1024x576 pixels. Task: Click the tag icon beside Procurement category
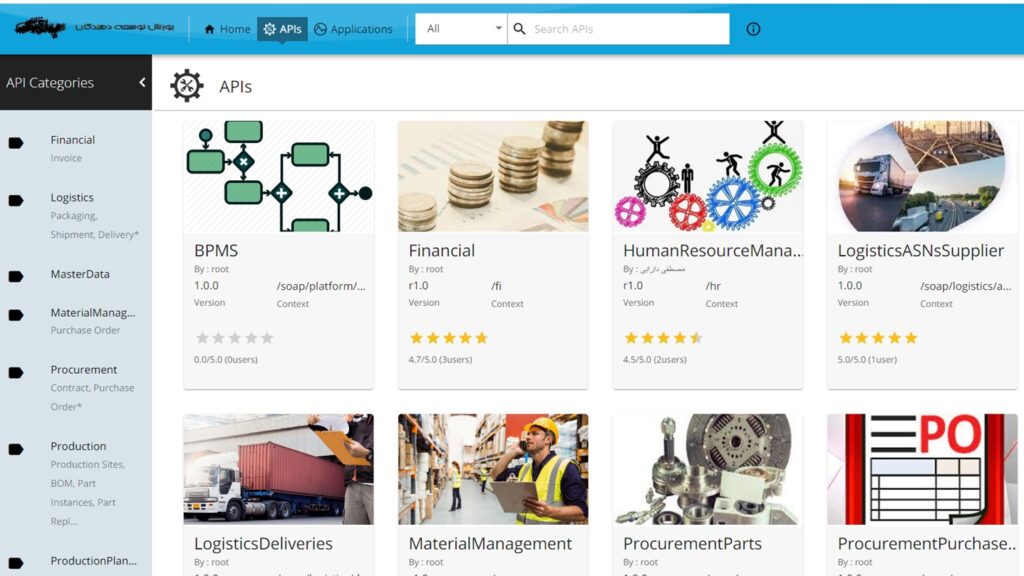pos(16,373)
